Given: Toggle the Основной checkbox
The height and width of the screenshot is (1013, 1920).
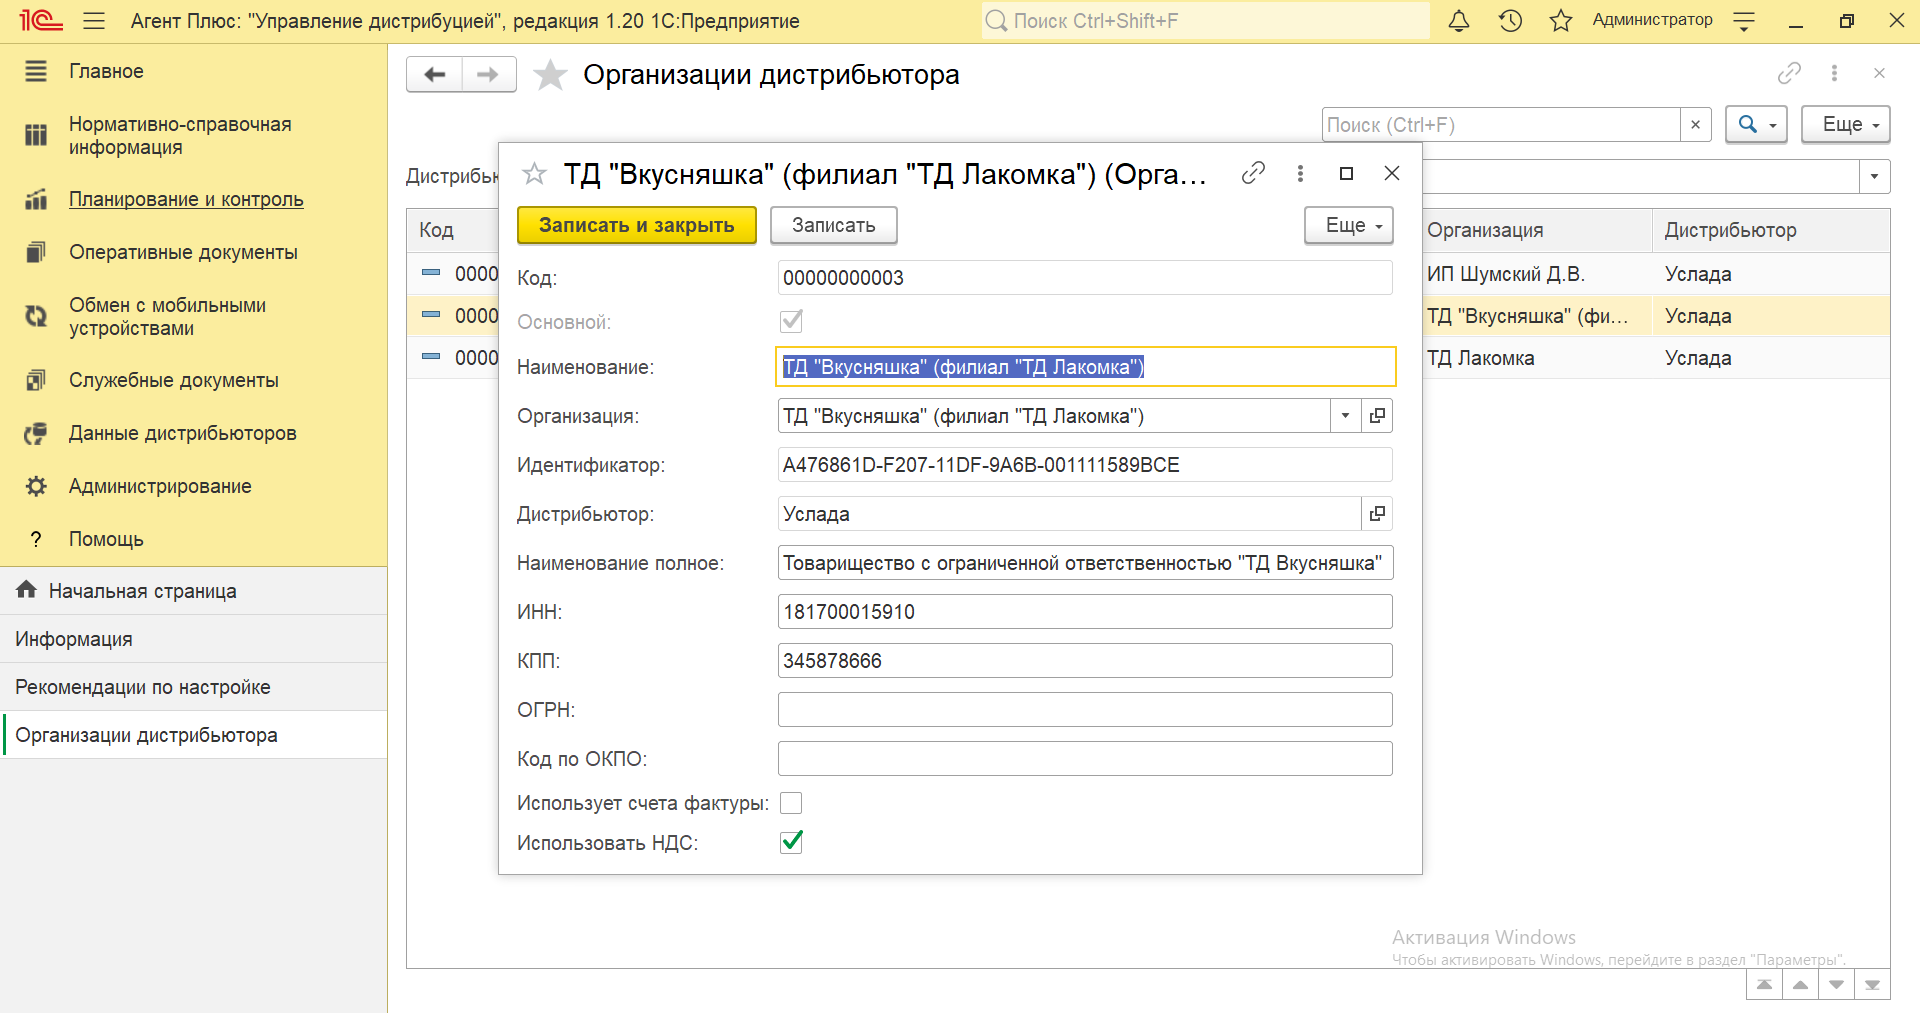Looking at the screenshot, I should [791, 321].
